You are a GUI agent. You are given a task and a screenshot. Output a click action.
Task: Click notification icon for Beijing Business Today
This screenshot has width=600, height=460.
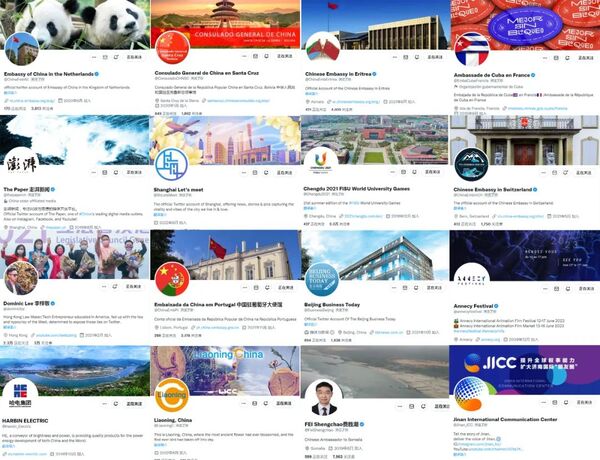click(x=416, y=287)
